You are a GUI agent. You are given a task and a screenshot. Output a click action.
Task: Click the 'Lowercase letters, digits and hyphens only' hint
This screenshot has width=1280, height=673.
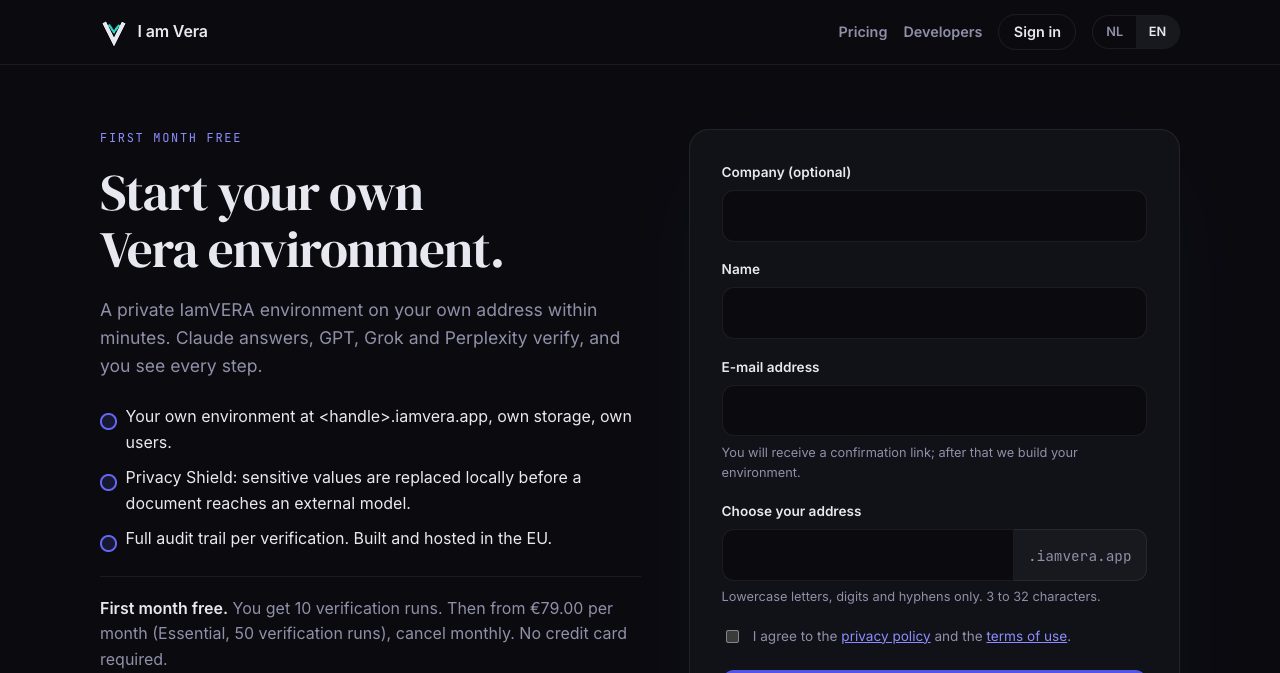[911, 597]
